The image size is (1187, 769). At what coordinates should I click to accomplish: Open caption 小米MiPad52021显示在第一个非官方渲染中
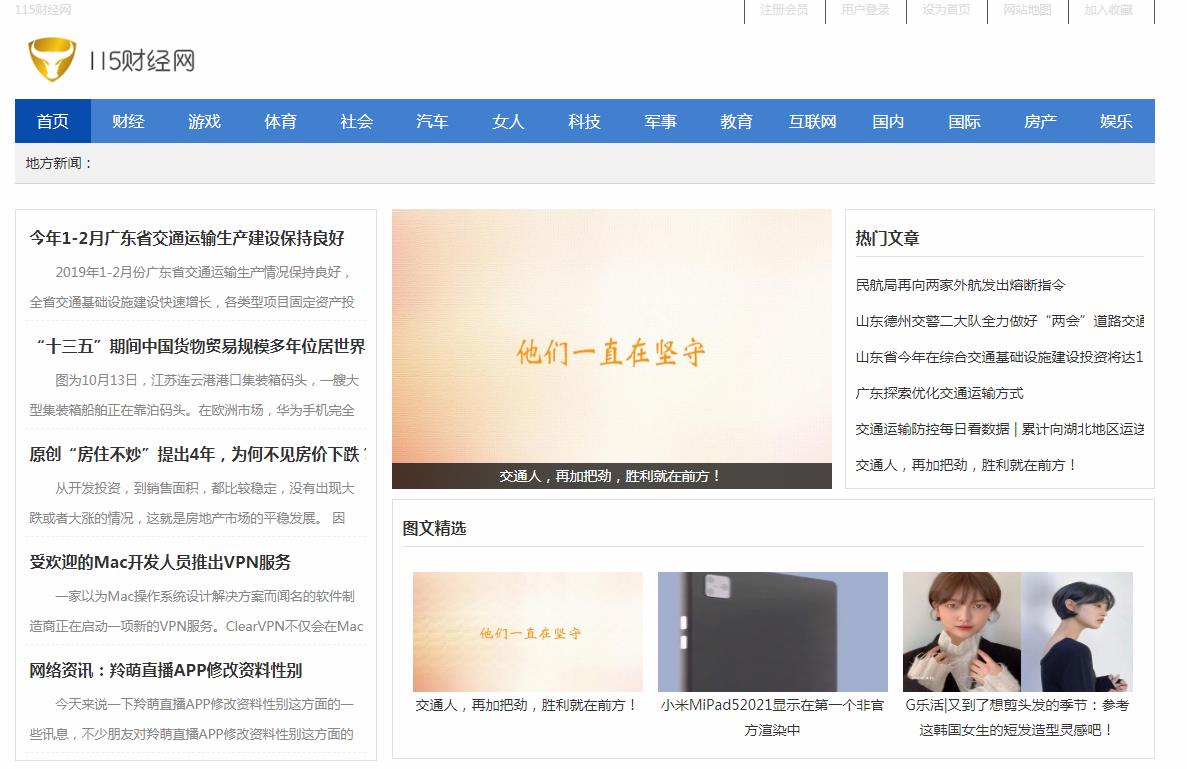point(772,718)
